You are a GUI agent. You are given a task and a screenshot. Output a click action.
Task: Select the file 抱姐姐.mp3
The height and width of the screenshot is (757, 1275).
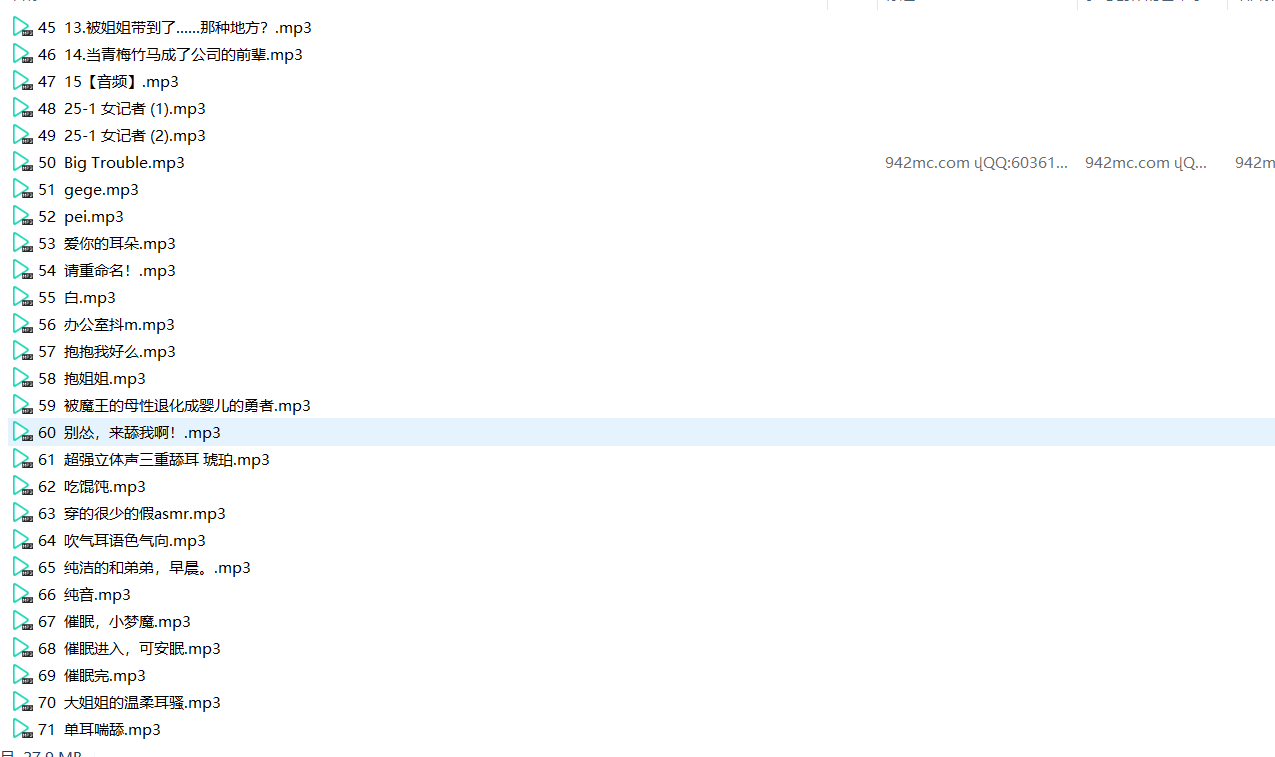tap(105, 378)
